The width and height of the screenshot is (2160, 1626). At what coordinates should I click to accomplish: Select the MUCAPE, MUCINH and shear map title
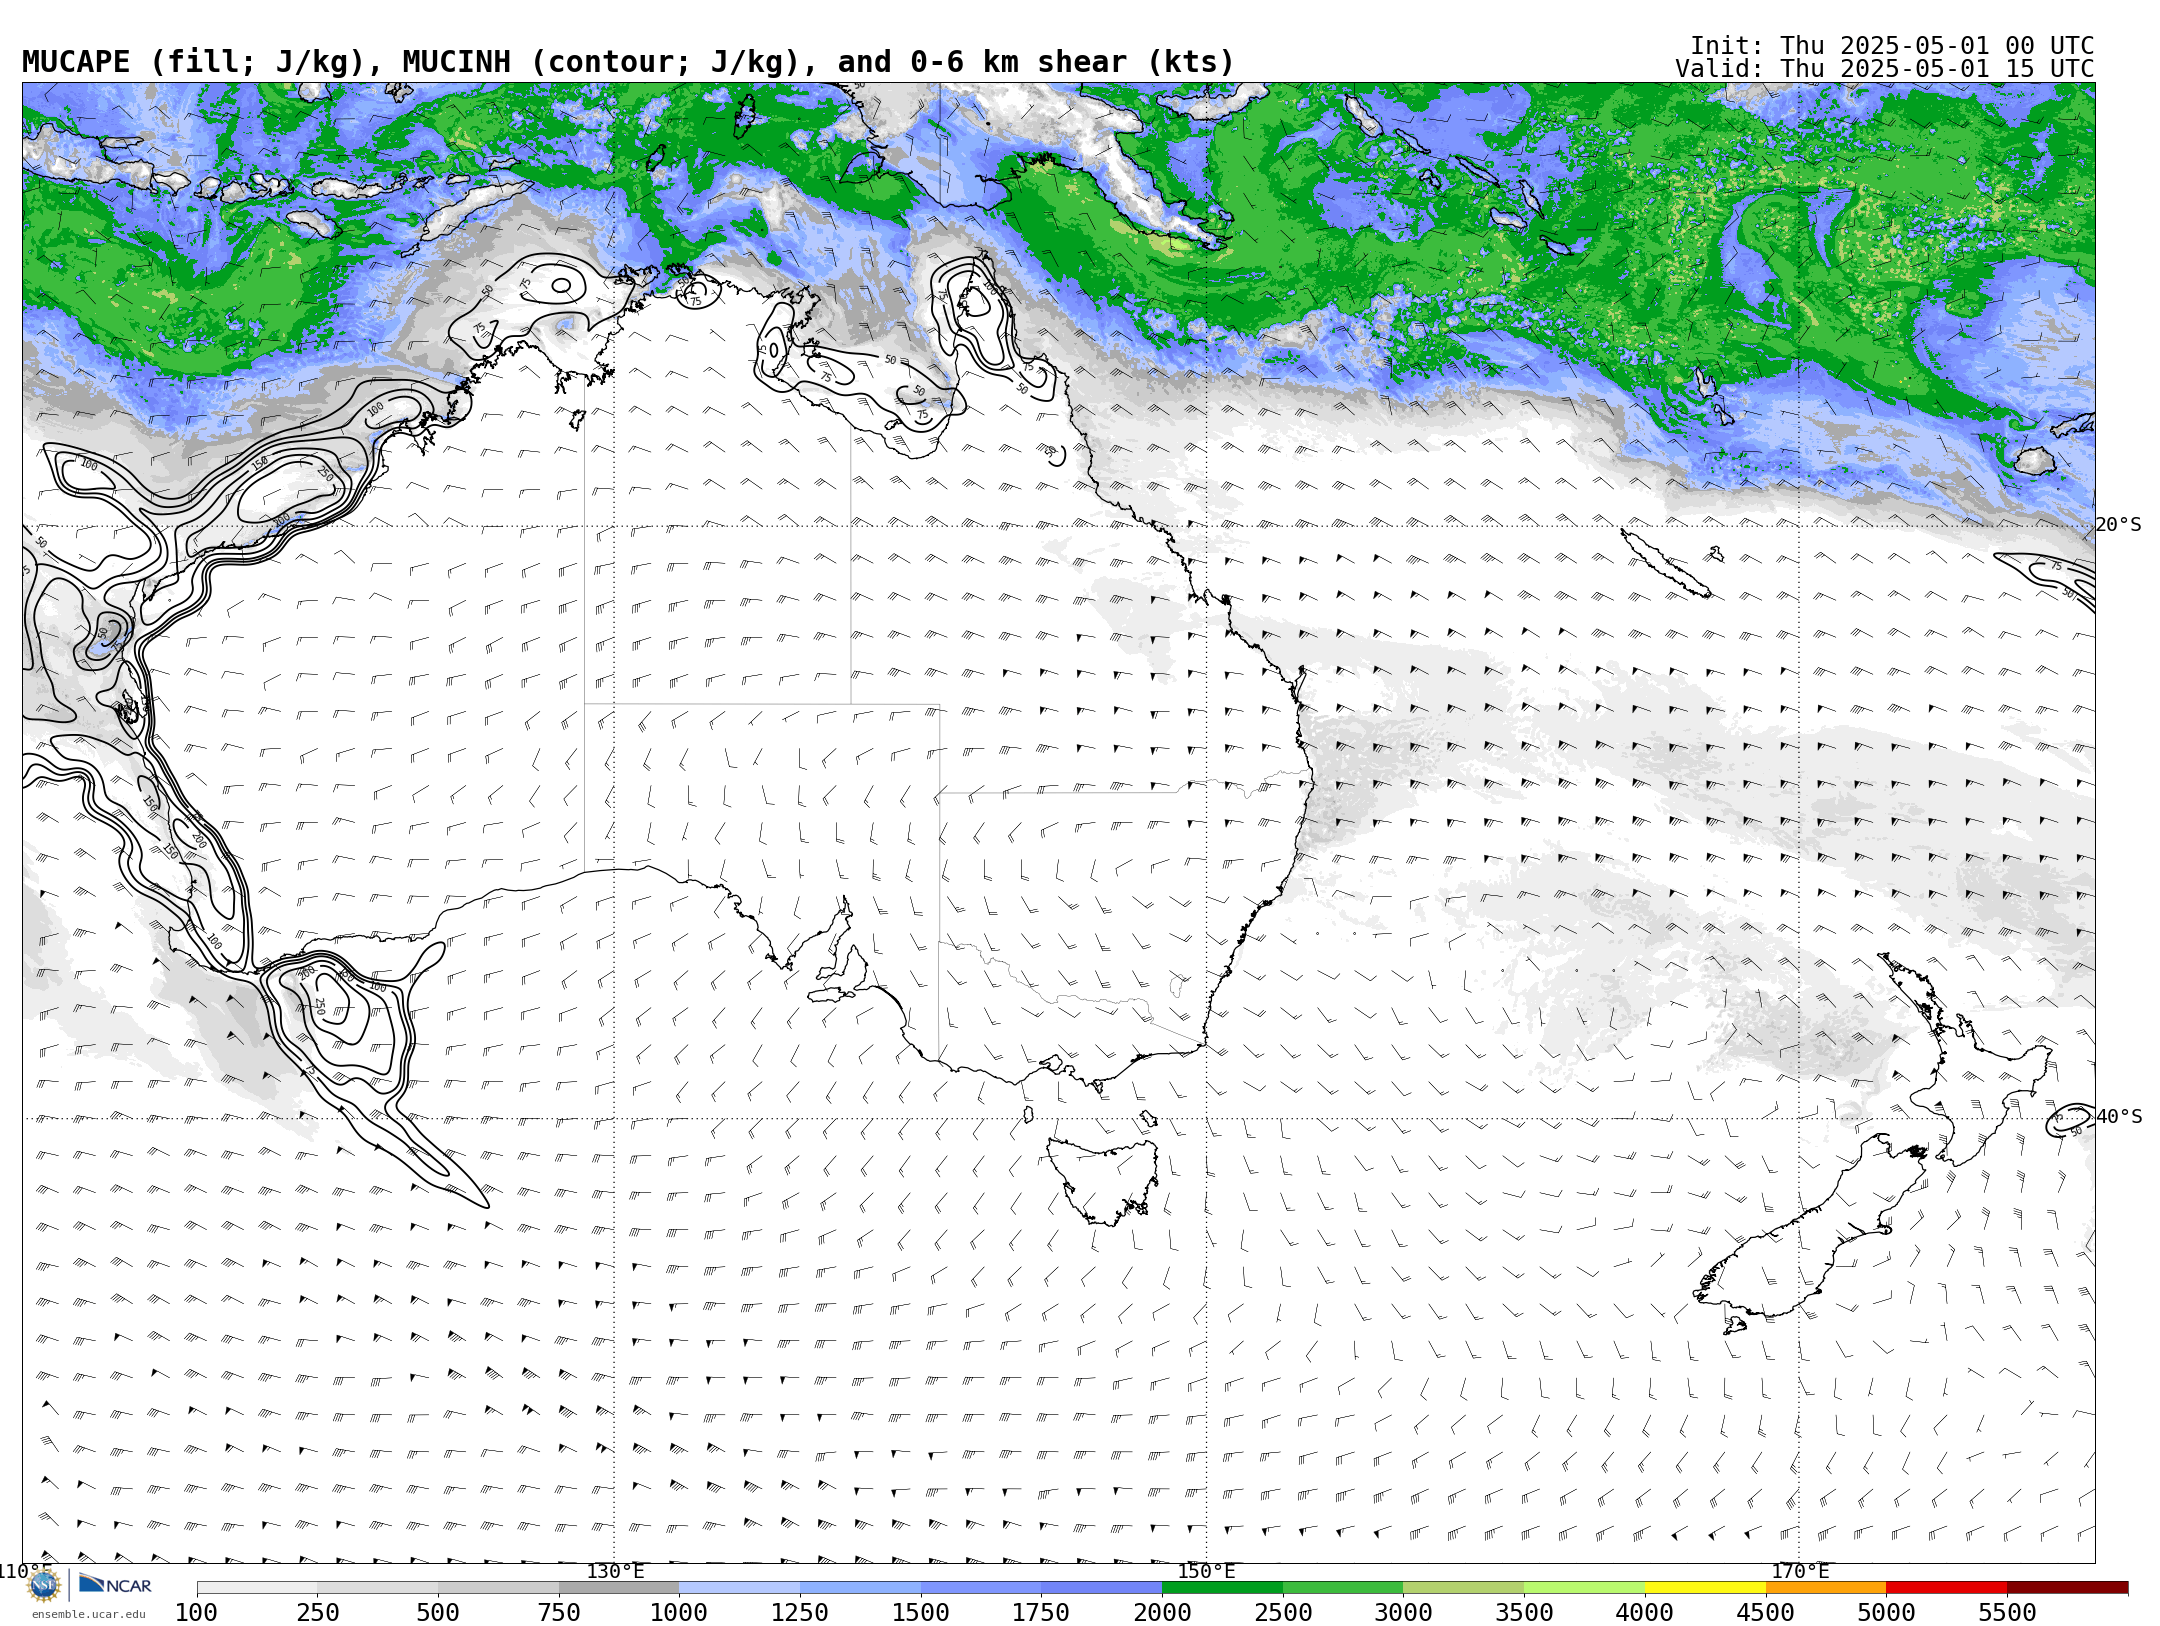point(628,62)
